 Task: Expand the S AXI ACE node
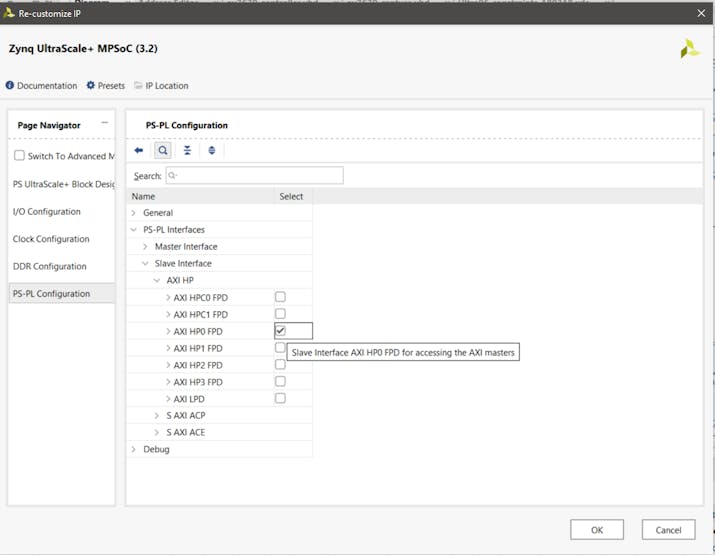pyautogui.click(x=157, y=432)
